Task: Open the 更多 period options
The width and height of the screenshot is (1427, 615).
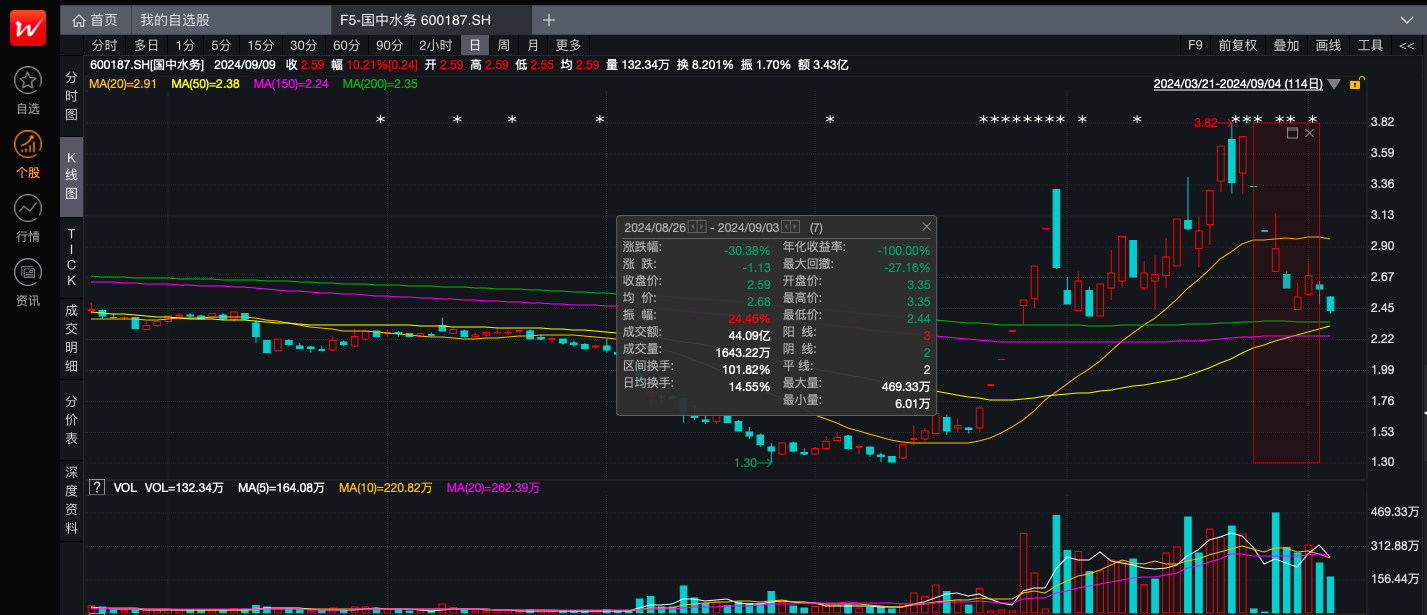Action: [569, 45]
